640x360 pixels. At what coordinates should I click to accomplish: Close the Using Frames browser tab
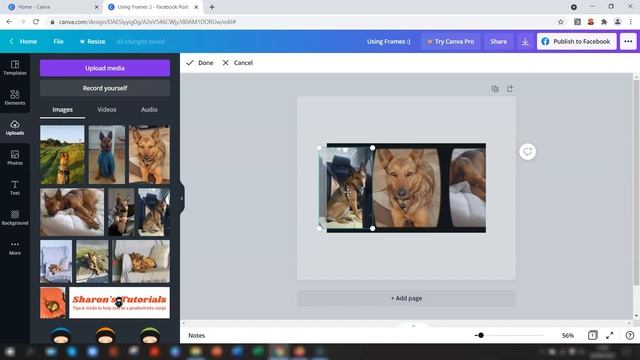(x=196, y=7)
